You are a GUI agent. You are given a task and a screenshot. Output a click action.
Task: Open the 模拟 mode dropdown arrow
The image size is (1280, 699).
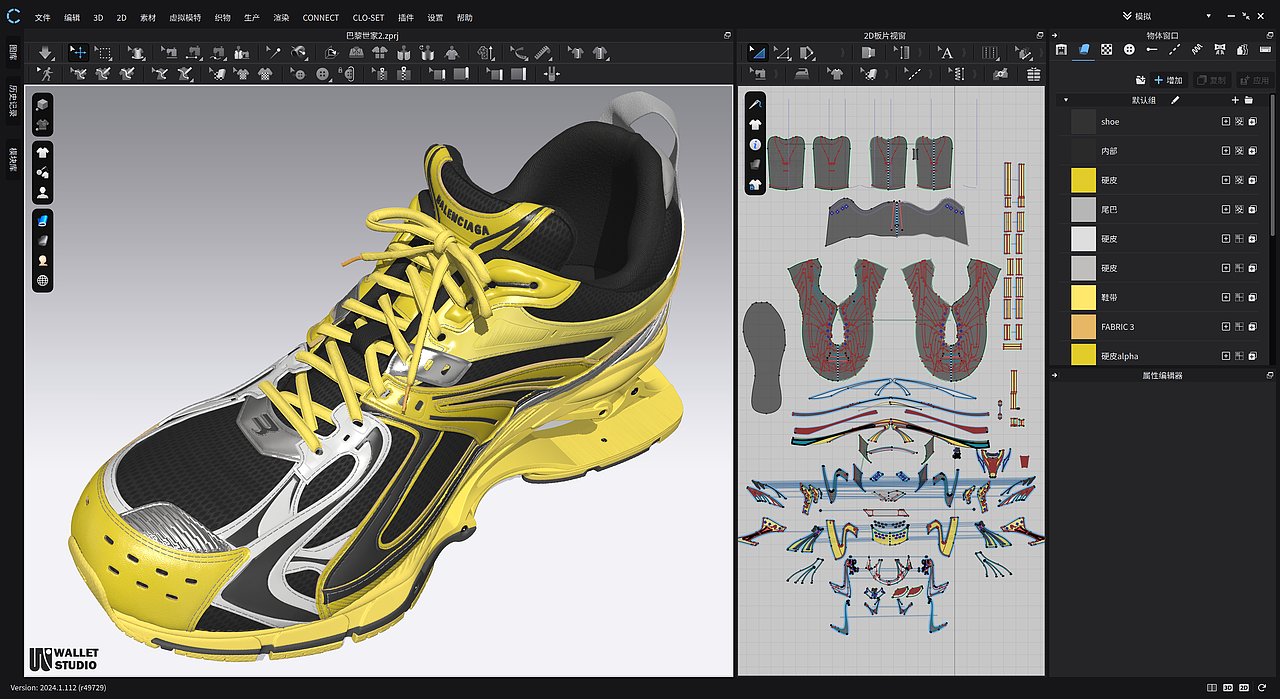tap(1209, 17)
